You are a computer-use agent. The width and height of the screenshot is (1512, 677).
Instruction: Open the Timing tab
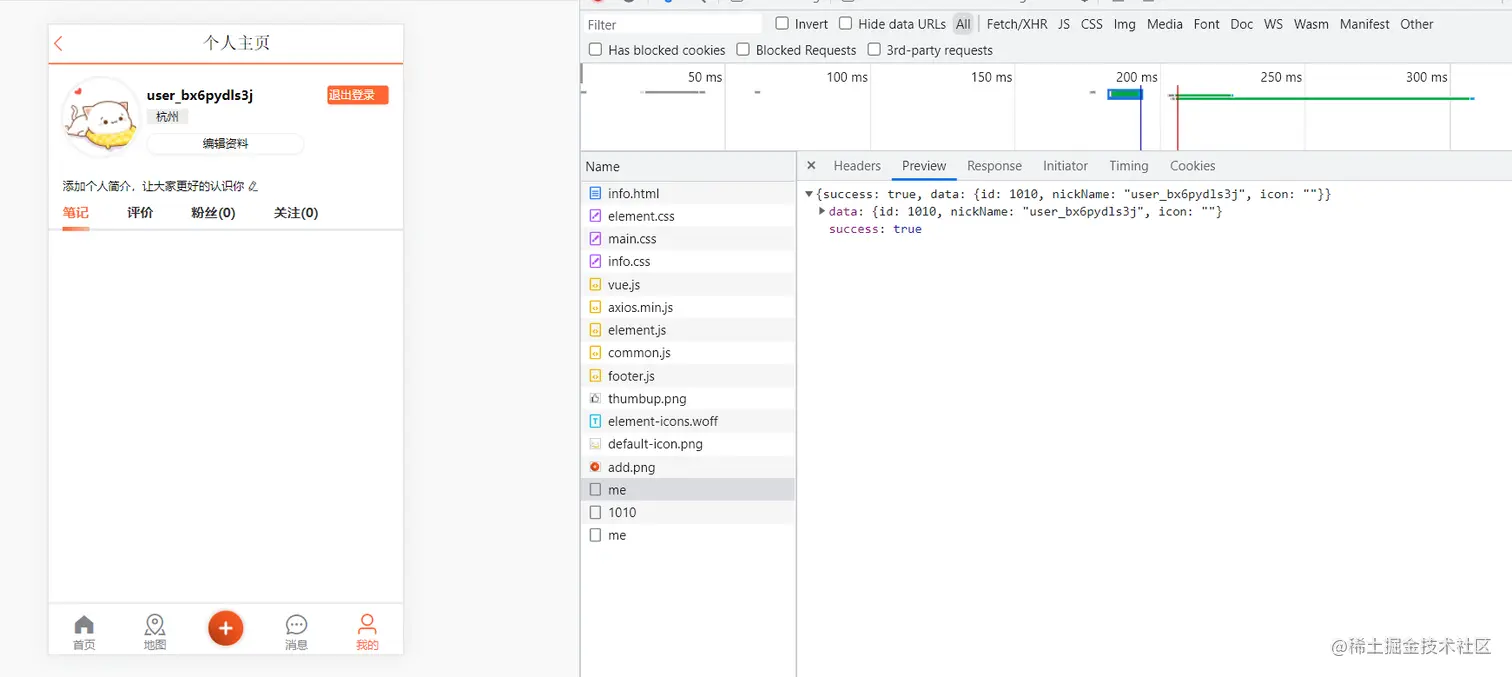pyautogui.click(x=1128, y=166)
